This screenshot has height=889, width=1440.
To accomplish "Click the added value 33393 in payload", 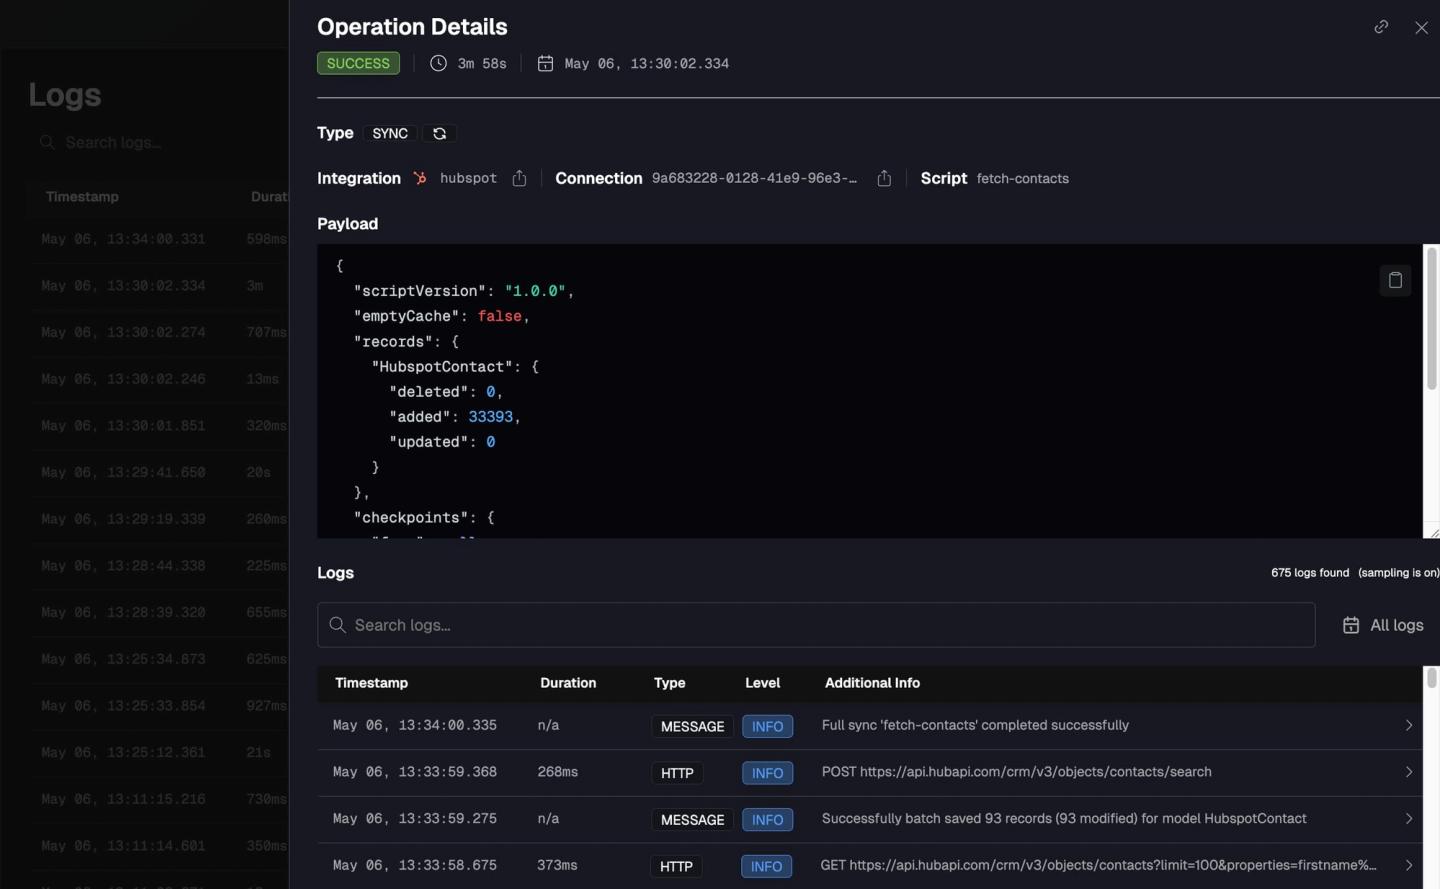I will tap(490, 417).
